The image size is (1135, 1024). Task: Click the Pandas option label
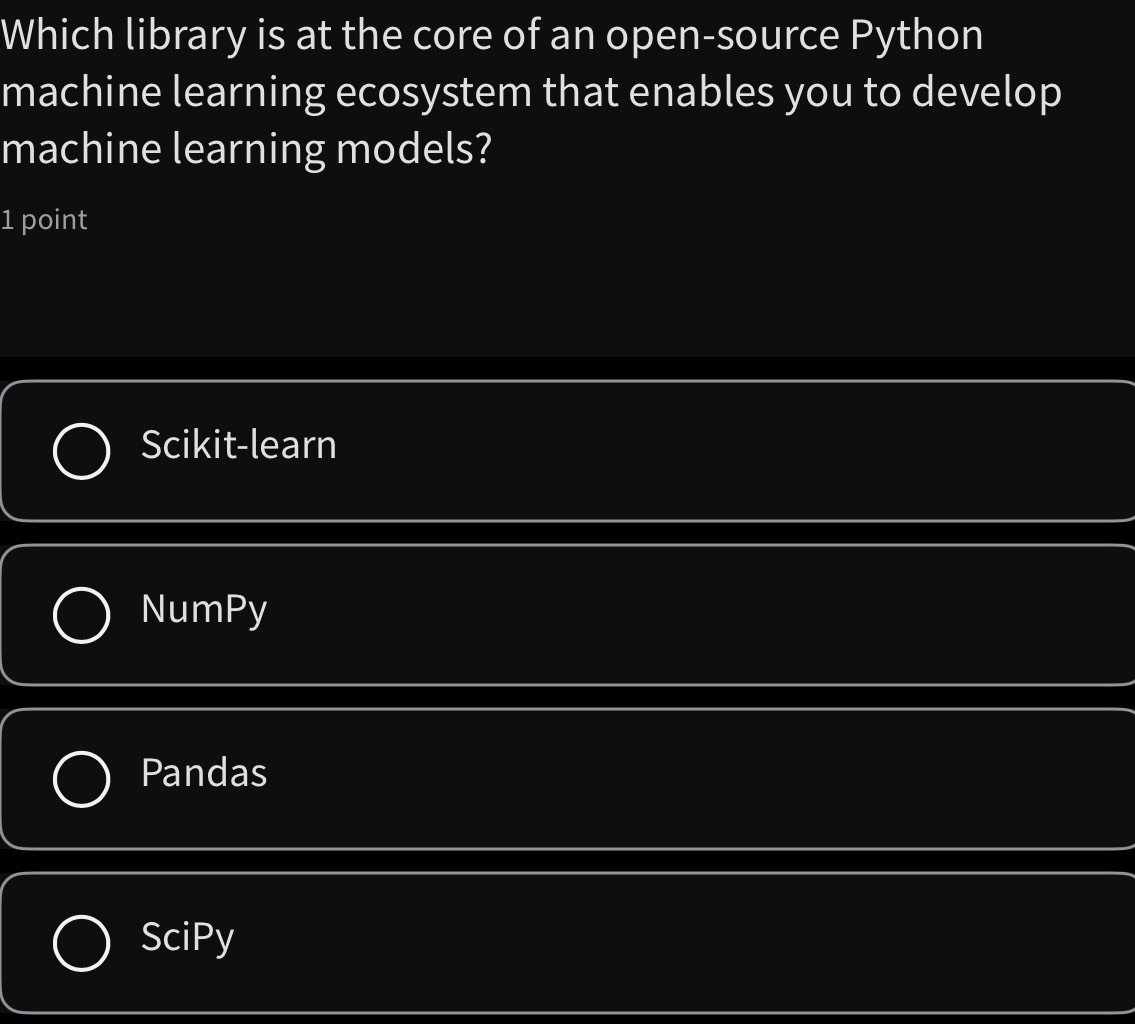[203, 772]
